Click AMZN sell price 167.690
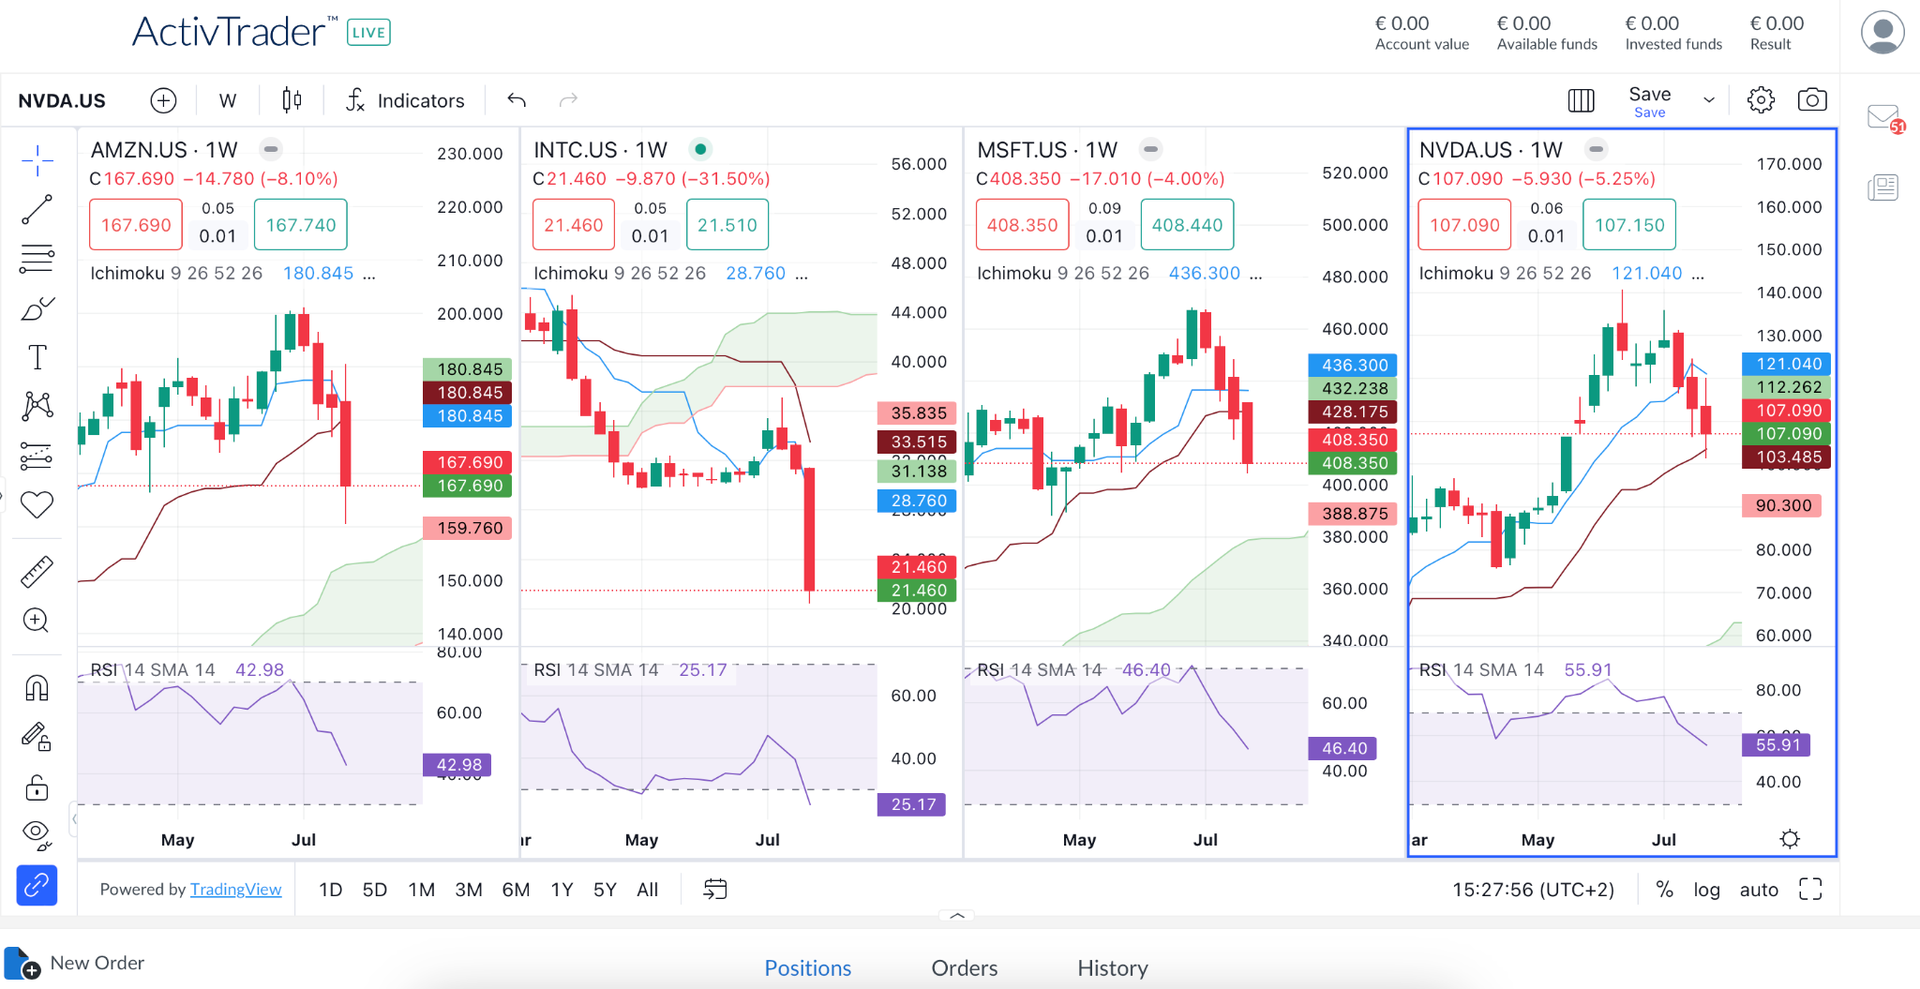 coord(136,225)
